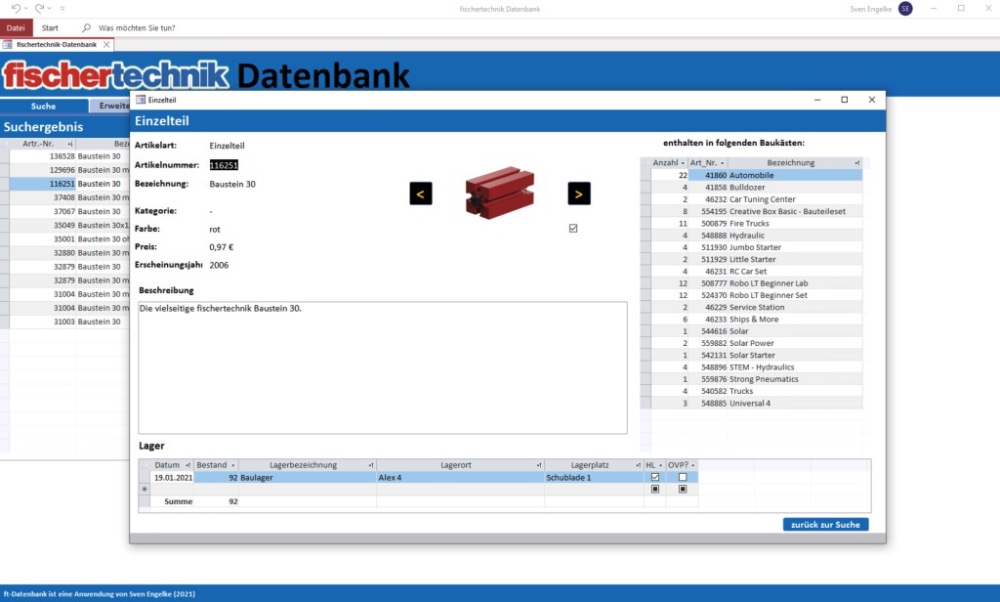The height and width of the screenshot is (602, 1000).
Task: Switch to the Suche tab
Action: pos(43,106)
